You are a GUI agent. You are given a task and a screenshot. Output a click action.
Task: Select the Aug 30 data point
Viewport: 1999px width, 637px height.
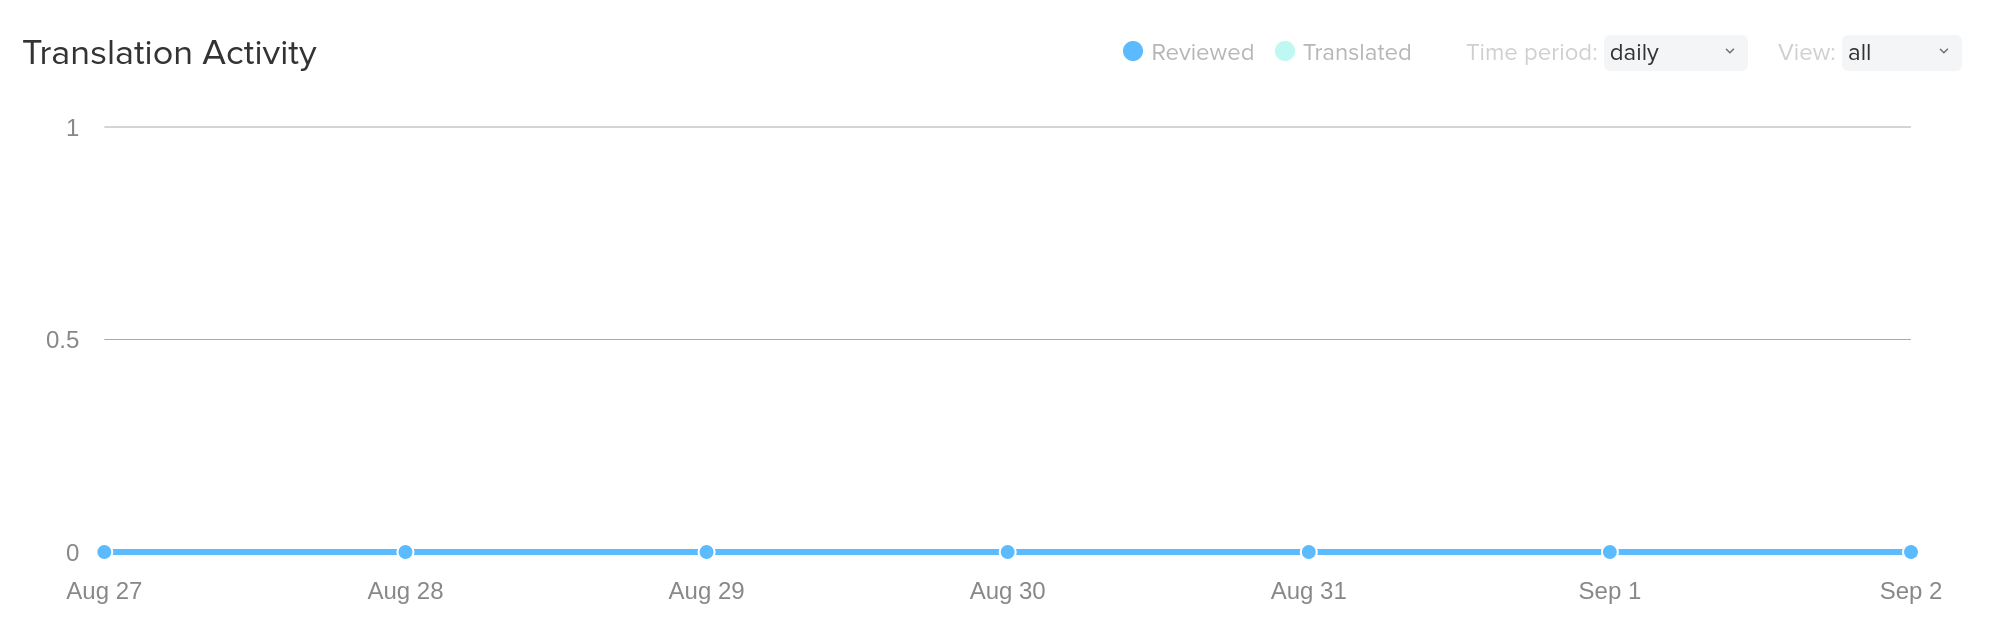click(x=1007, y=552)
